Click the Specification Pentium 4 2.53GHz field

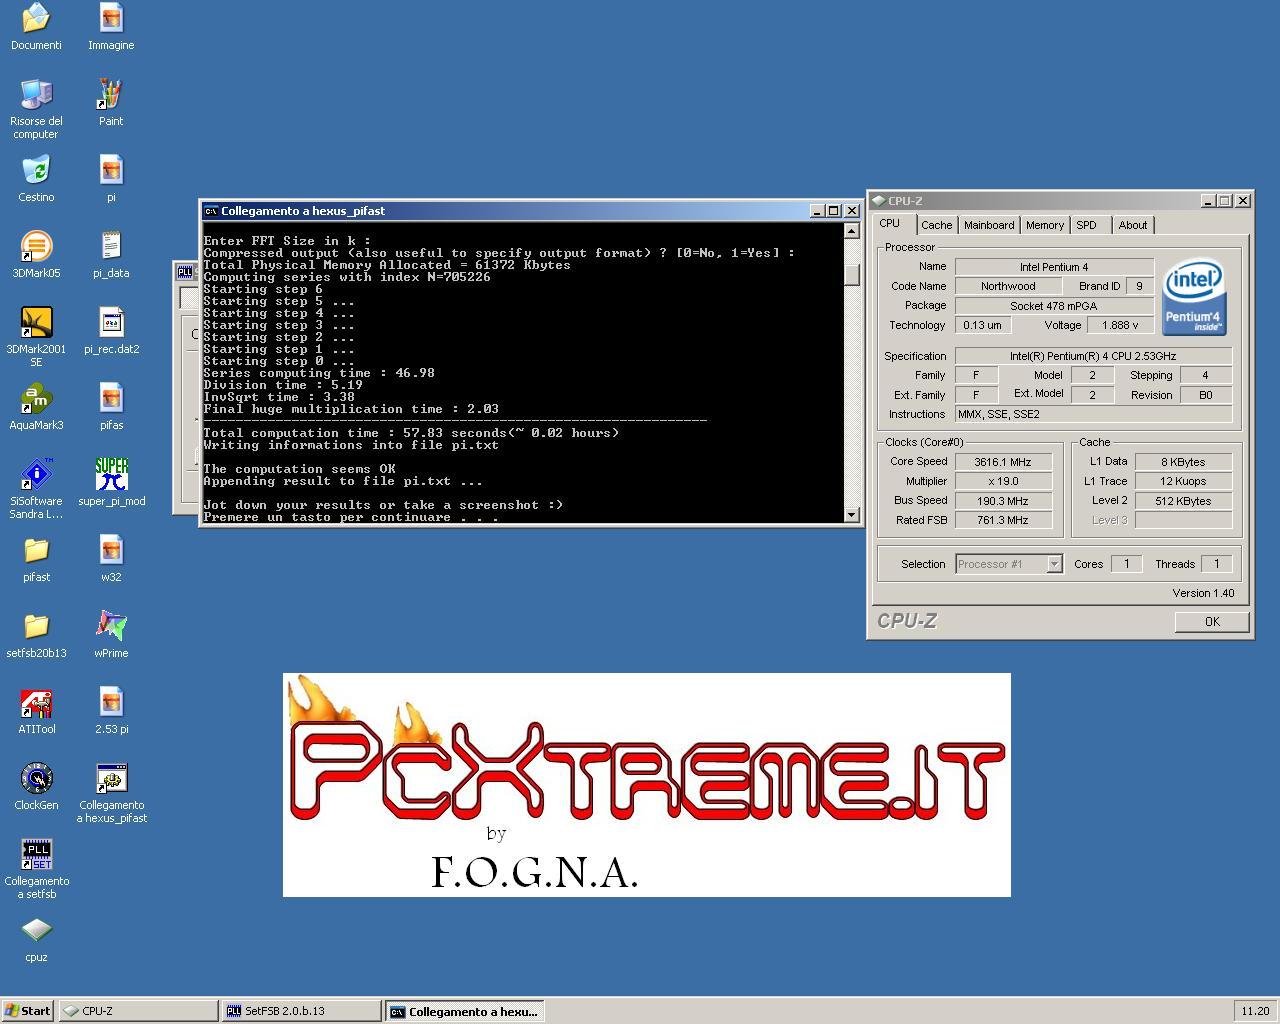click(x=1093, y=356)
